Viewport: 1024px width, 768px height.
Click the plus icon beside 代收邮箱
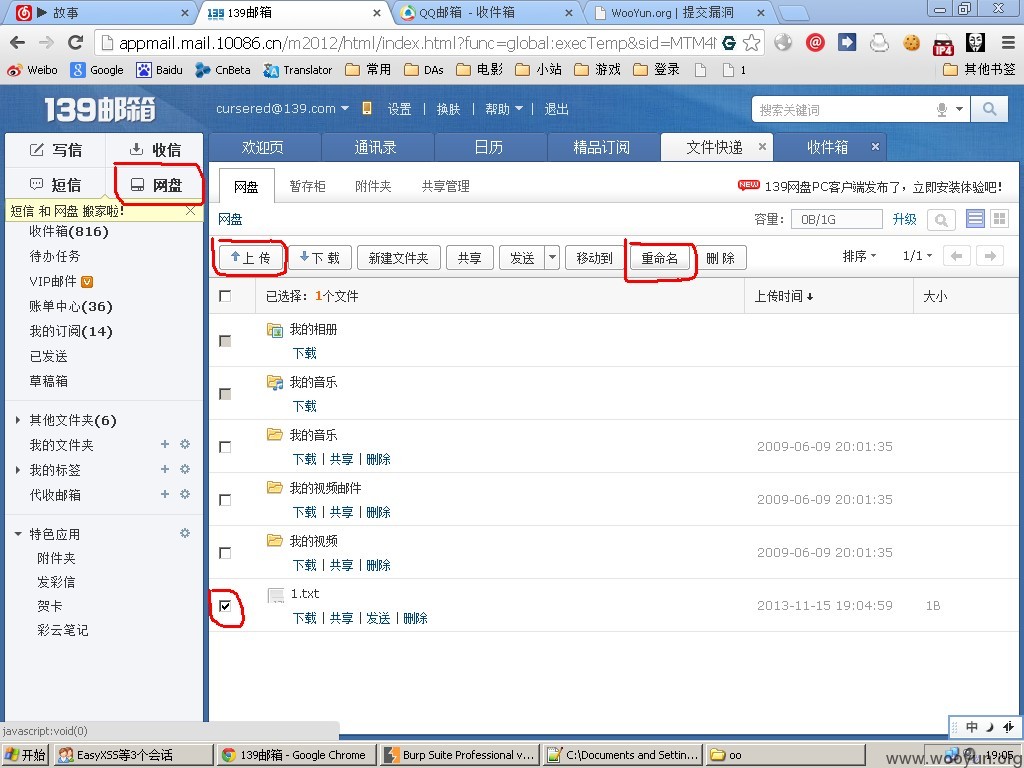[x=165, y=494]
